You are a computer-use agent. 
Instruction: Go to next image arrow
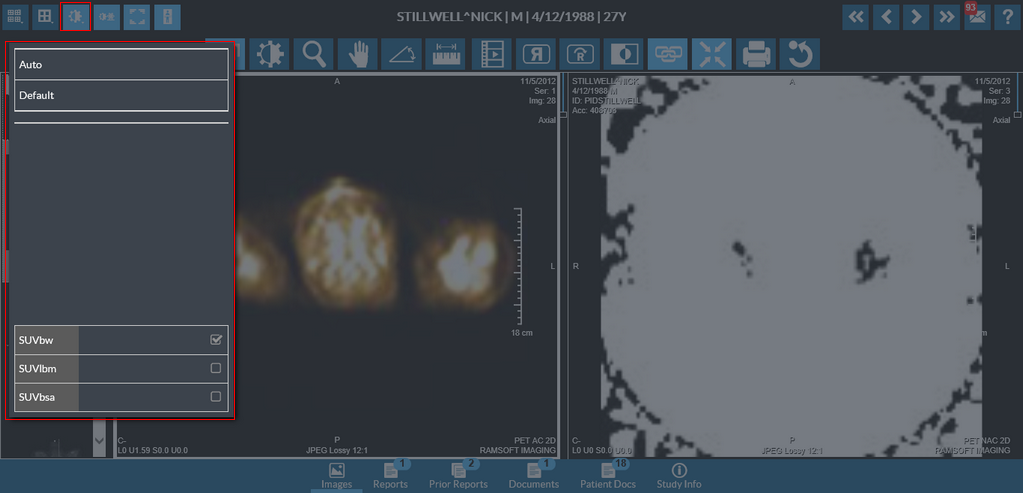pos(914,17)
